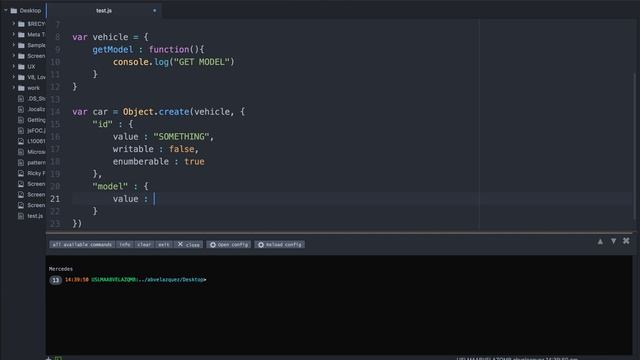Expand the Sample folder arrow
Viewport: 640px width, 360px height.
coord(13,45)
